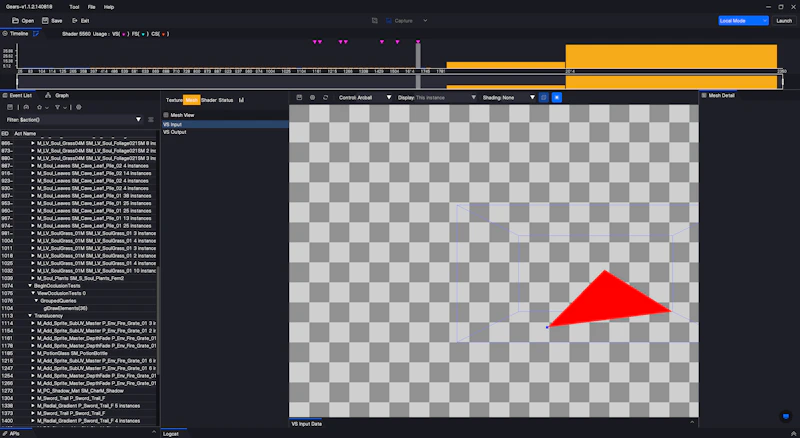The width and height of the screenshot is (800, 438).
Task: Click the tall orange timeline bar
Action: click(x=671, y=56)
